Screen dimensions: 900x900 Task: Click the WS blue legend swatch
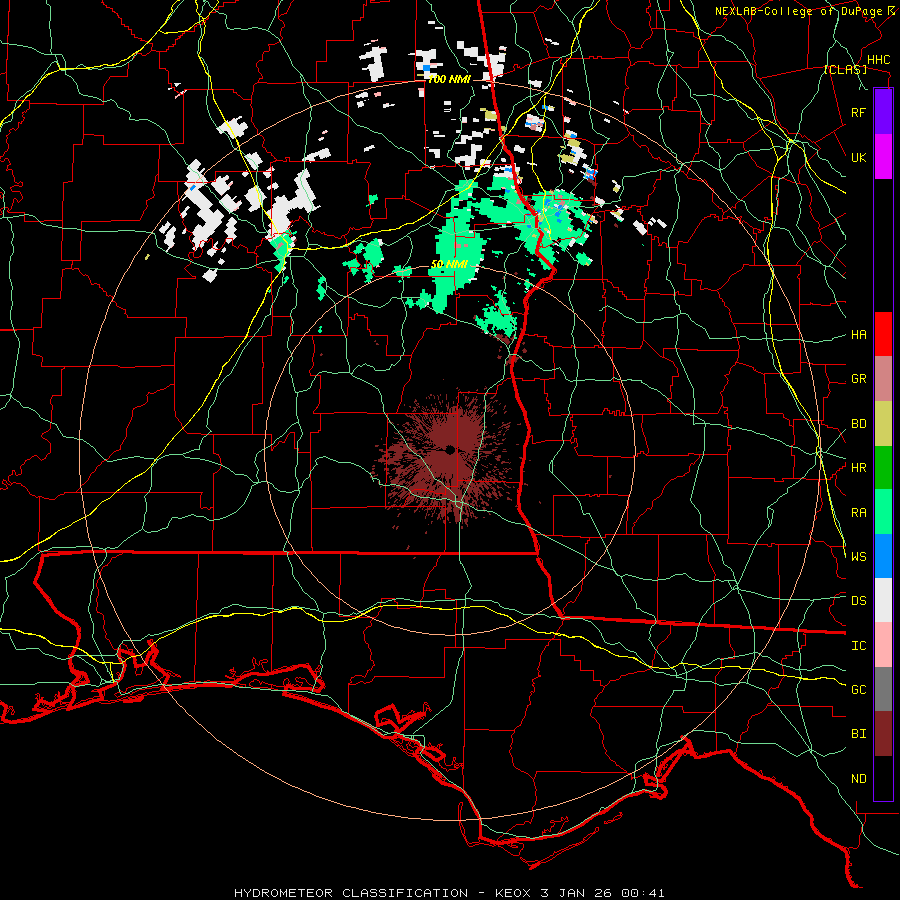point(883,556)
